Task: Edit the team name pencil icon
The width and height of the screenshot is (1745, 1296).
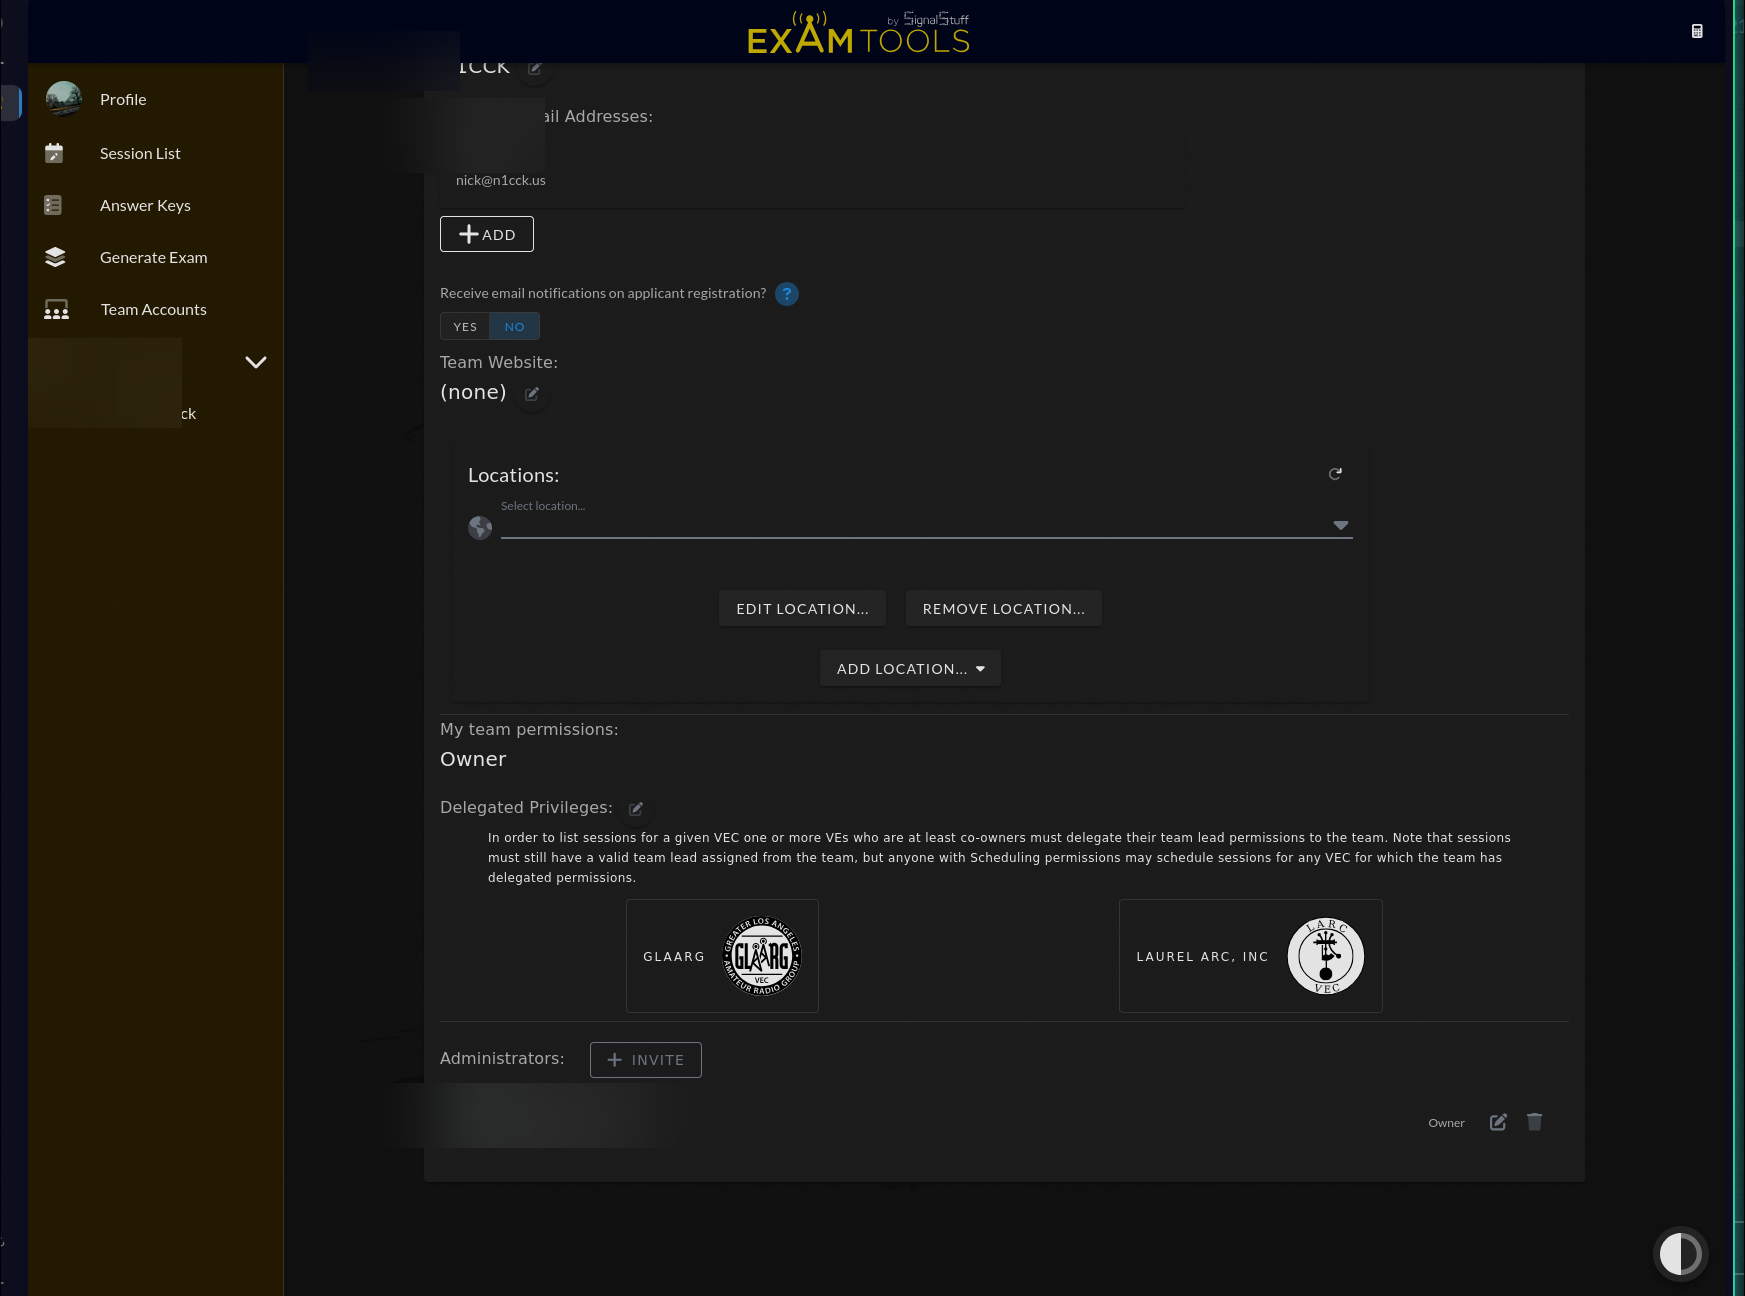Action: (x=535, y=68)
